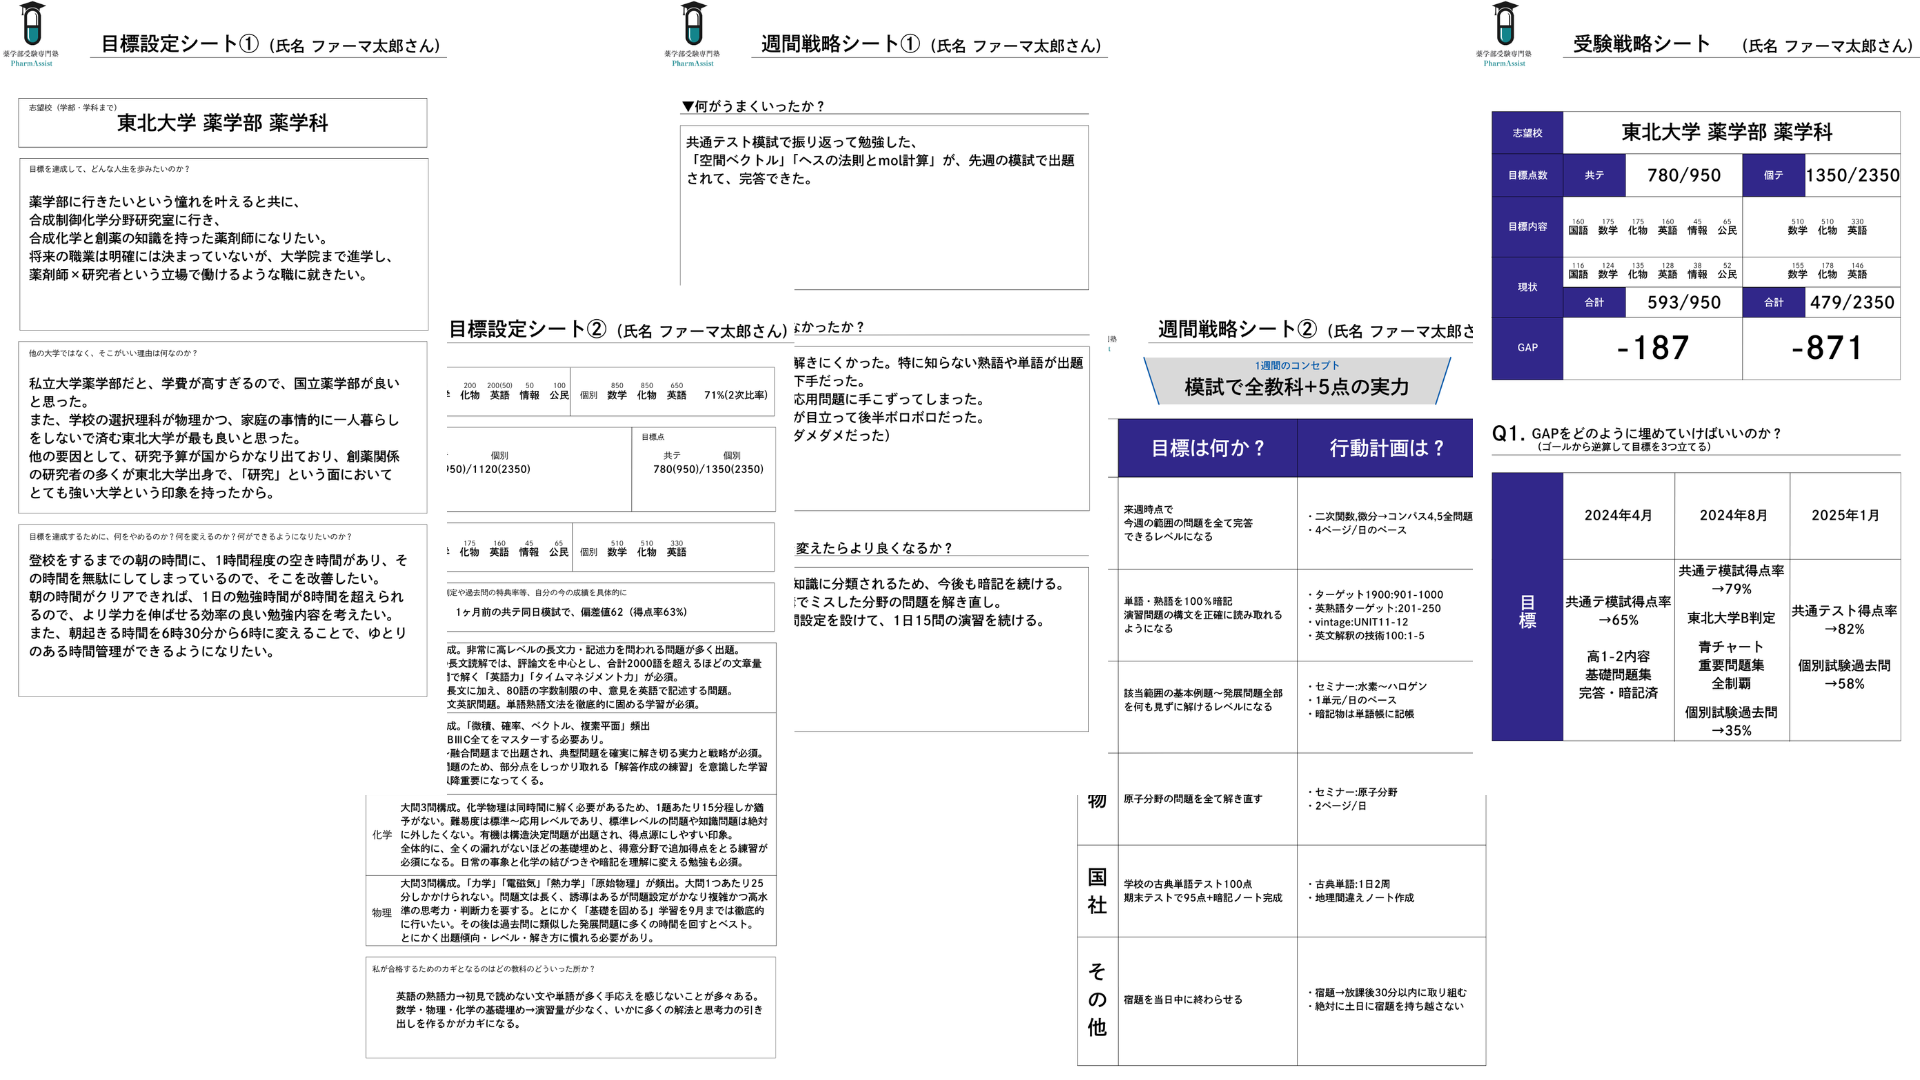
Task: Click the GAP row label
Action: [x=1527, y=348]
